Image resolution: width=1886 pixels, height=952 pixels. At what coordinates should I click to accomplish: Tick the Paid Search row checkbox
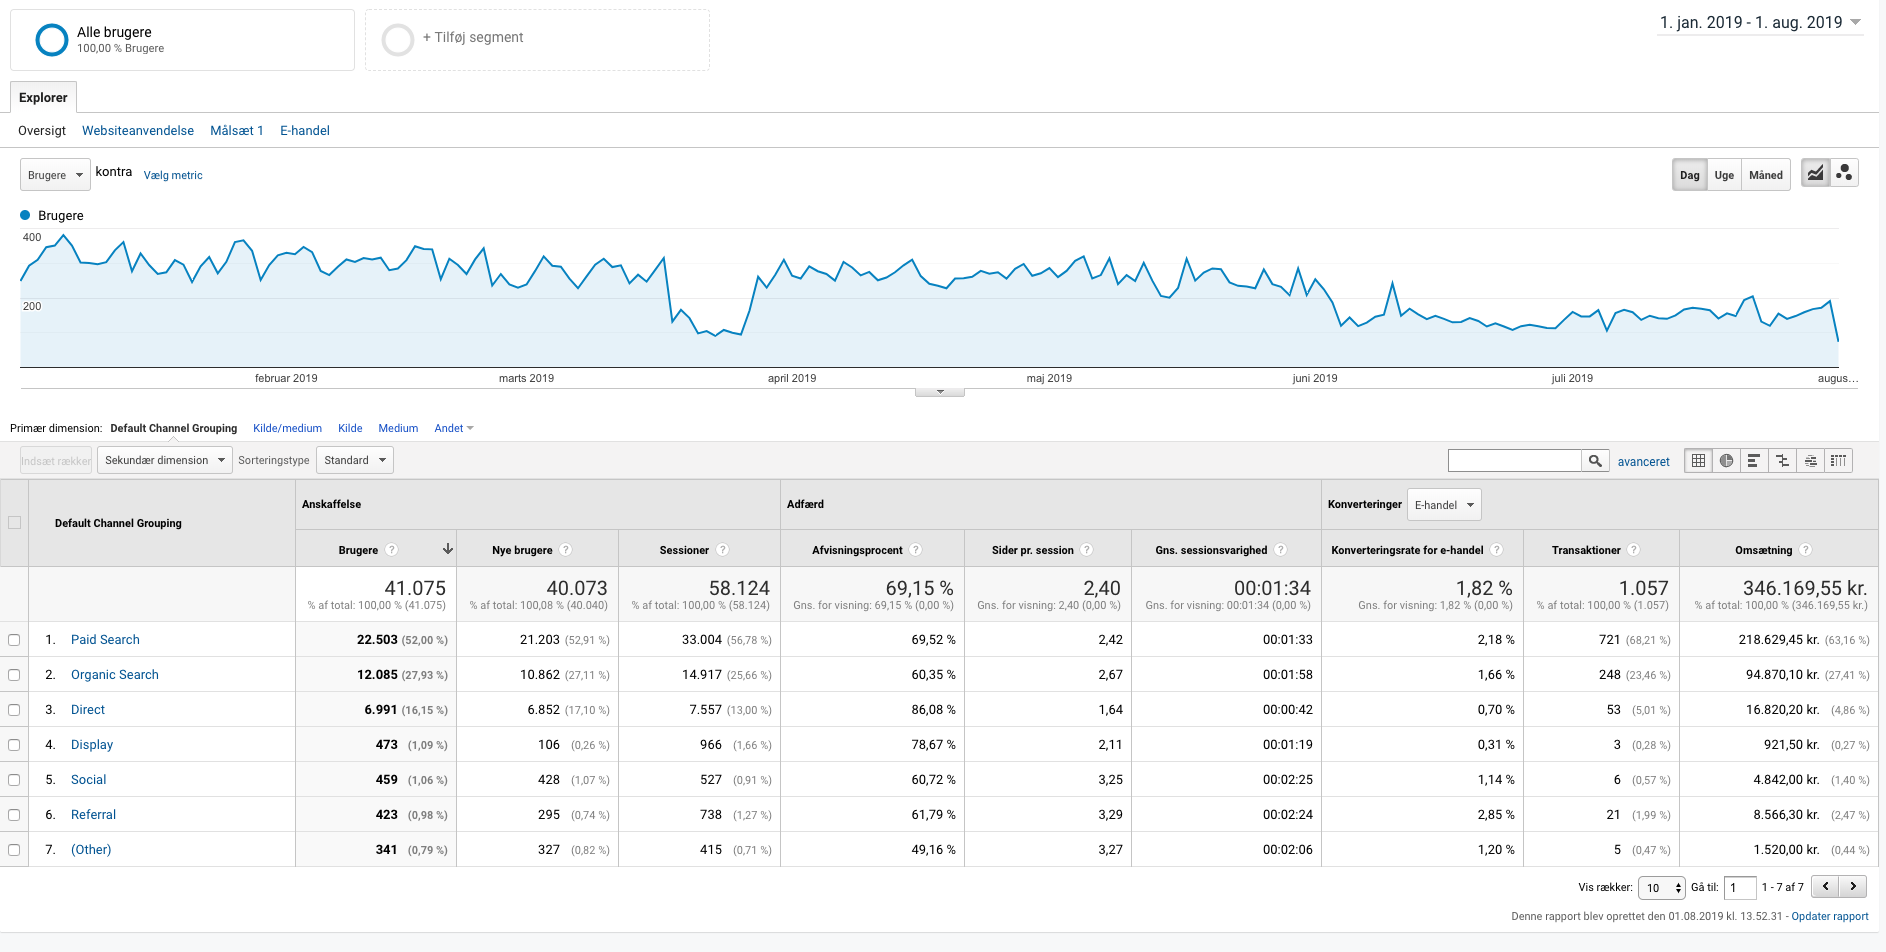[x=14, y=640]
